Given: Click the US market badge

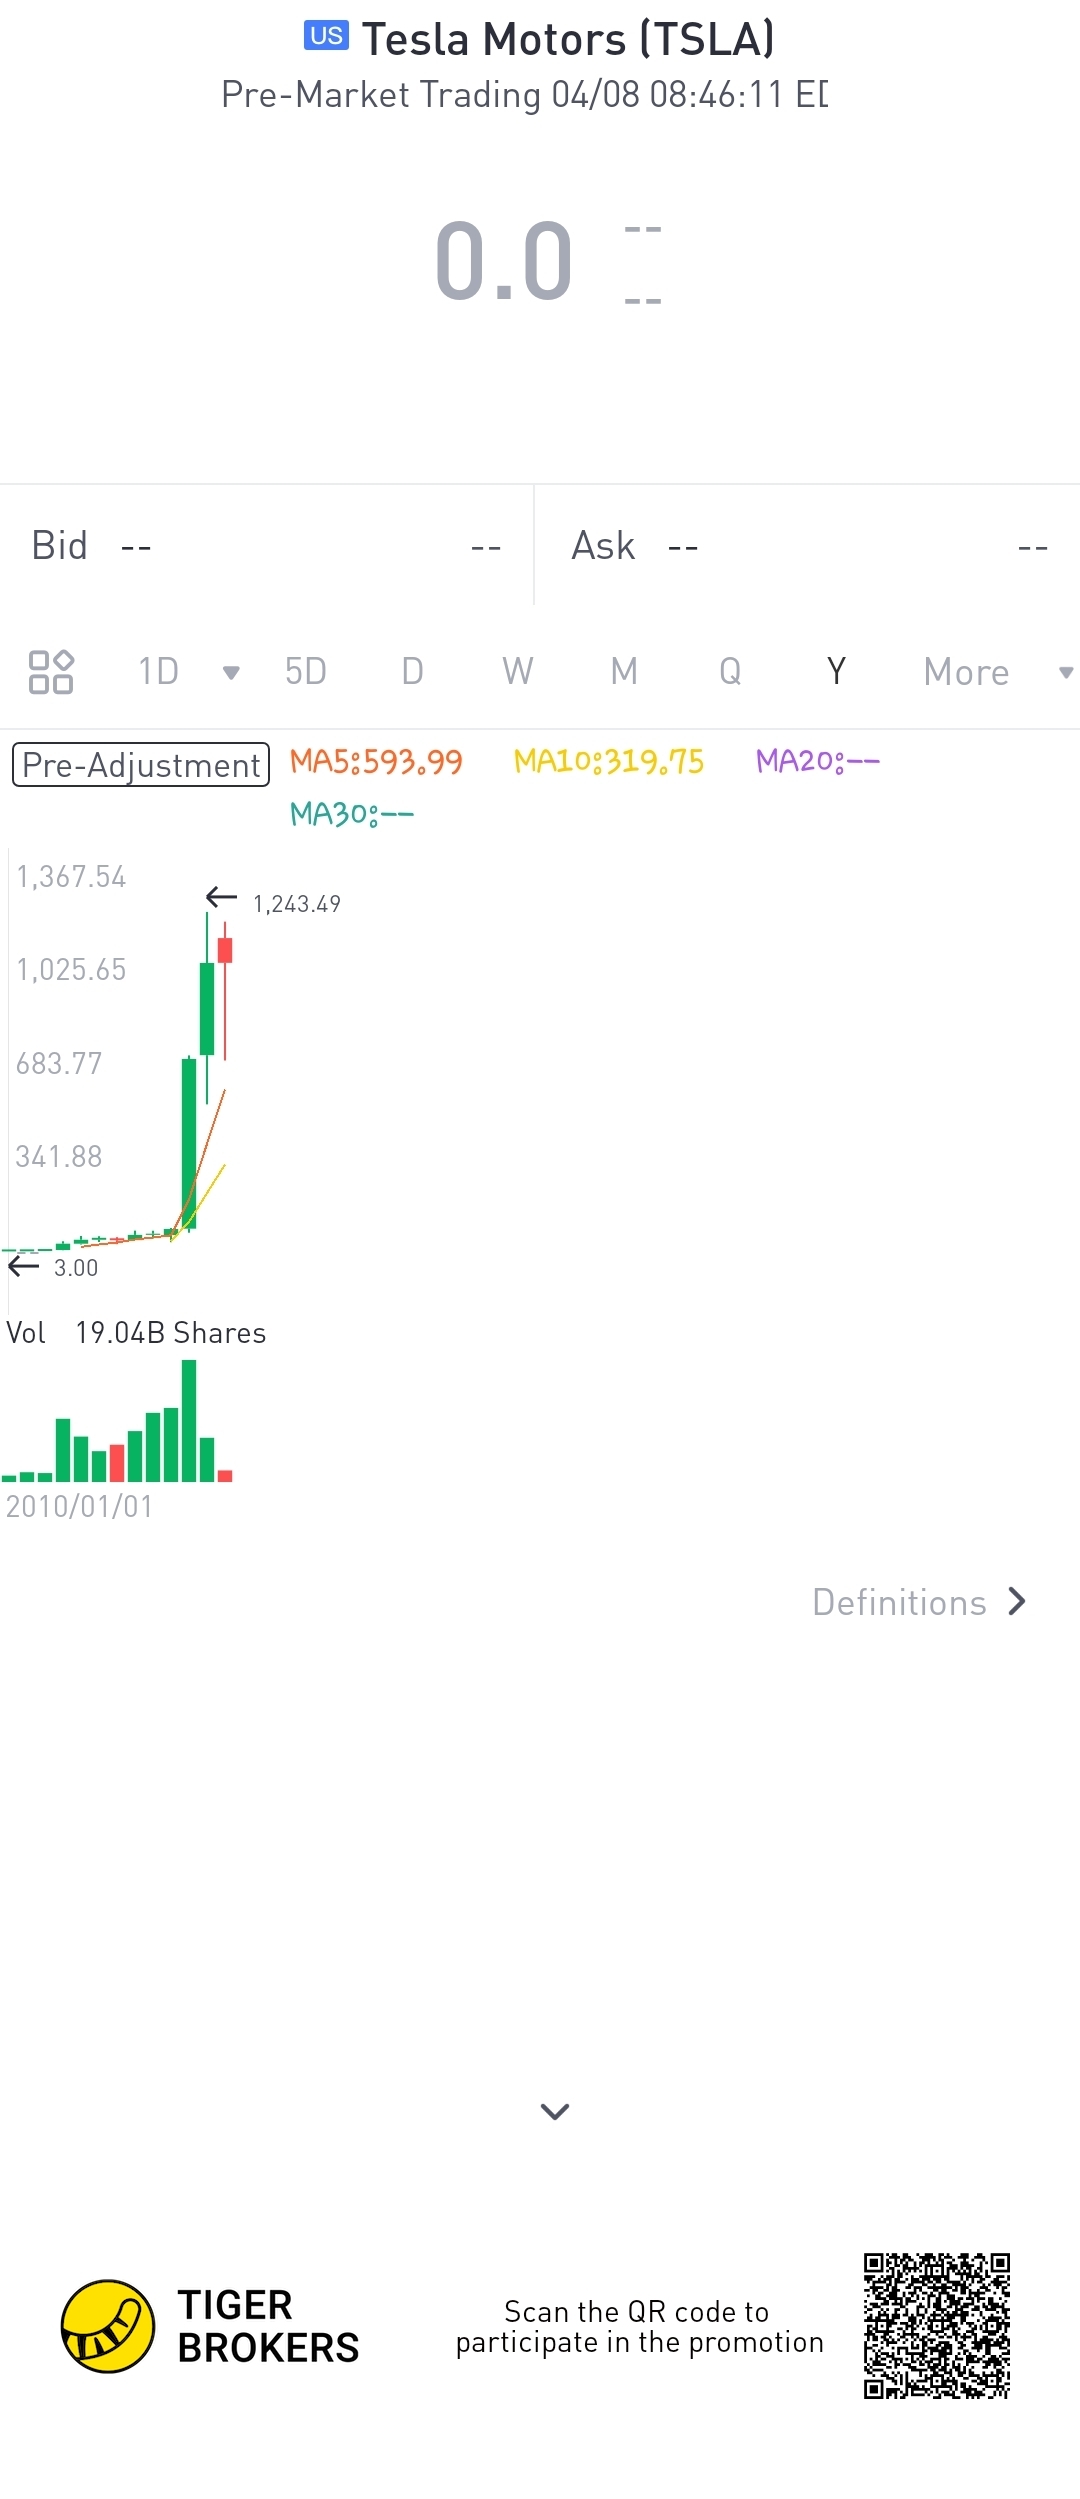Looking at the screenshot, I should click(x=326, y=36).
